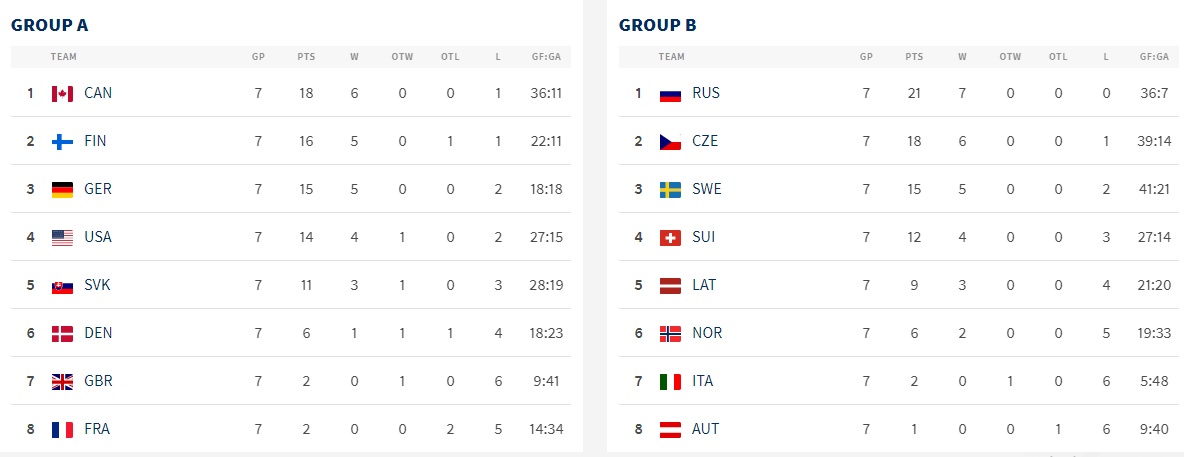Click the Czech Republic flag icon
The width and height of the screenshot is (1185, 457).
click(x=670, y=141)
